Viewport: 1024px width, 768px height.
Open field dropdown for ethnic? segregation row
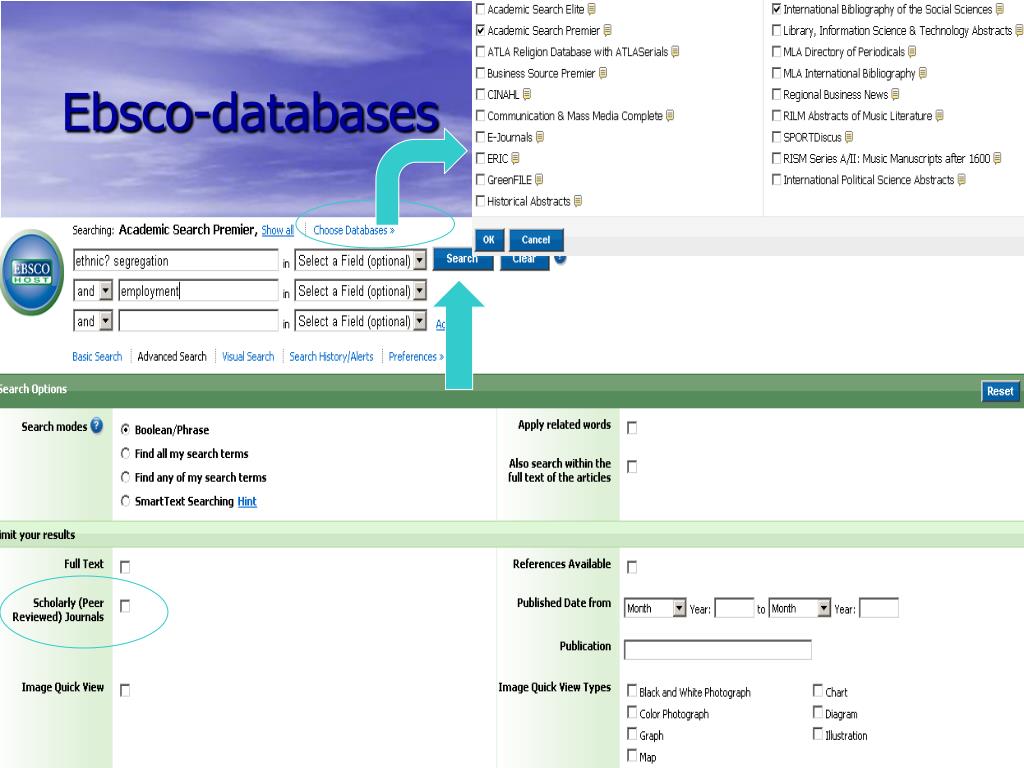click(360, 261)
